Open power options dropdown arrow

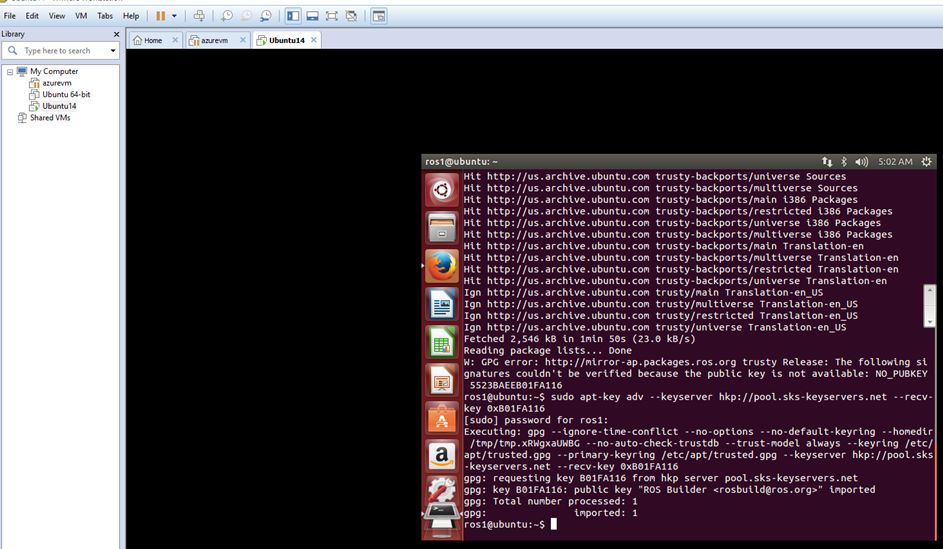(174, 16)
